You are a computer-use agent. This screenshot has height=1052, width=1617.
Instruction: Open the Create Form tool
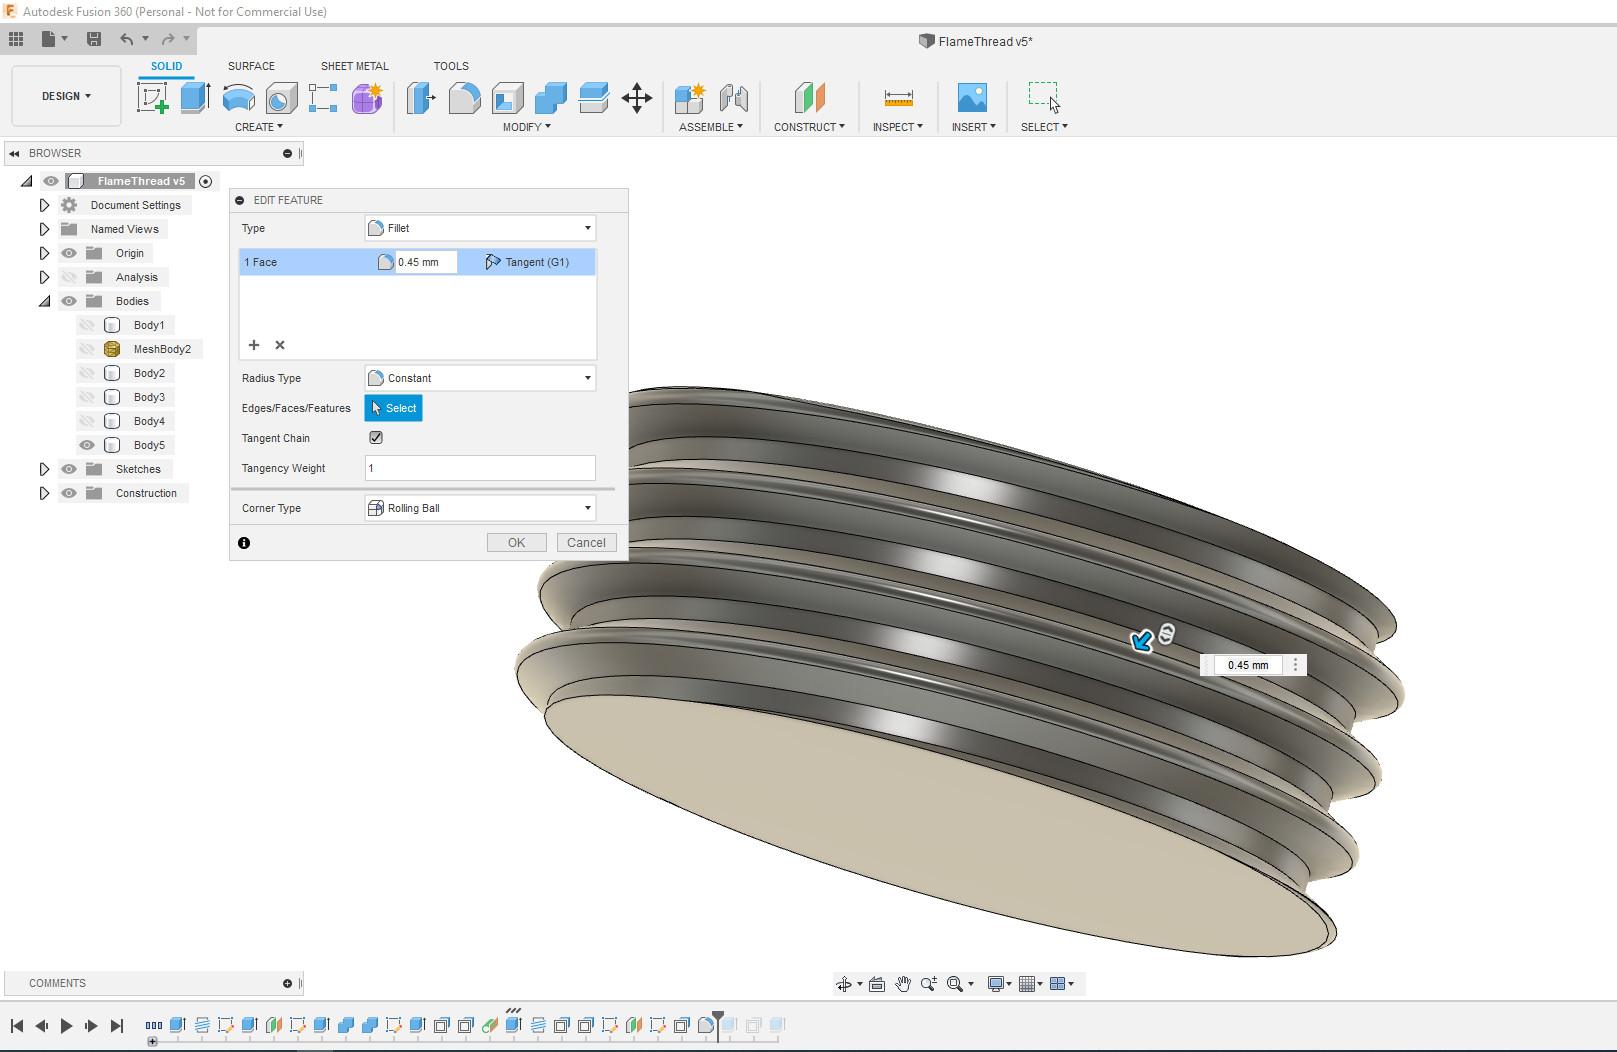pos(367,98)
